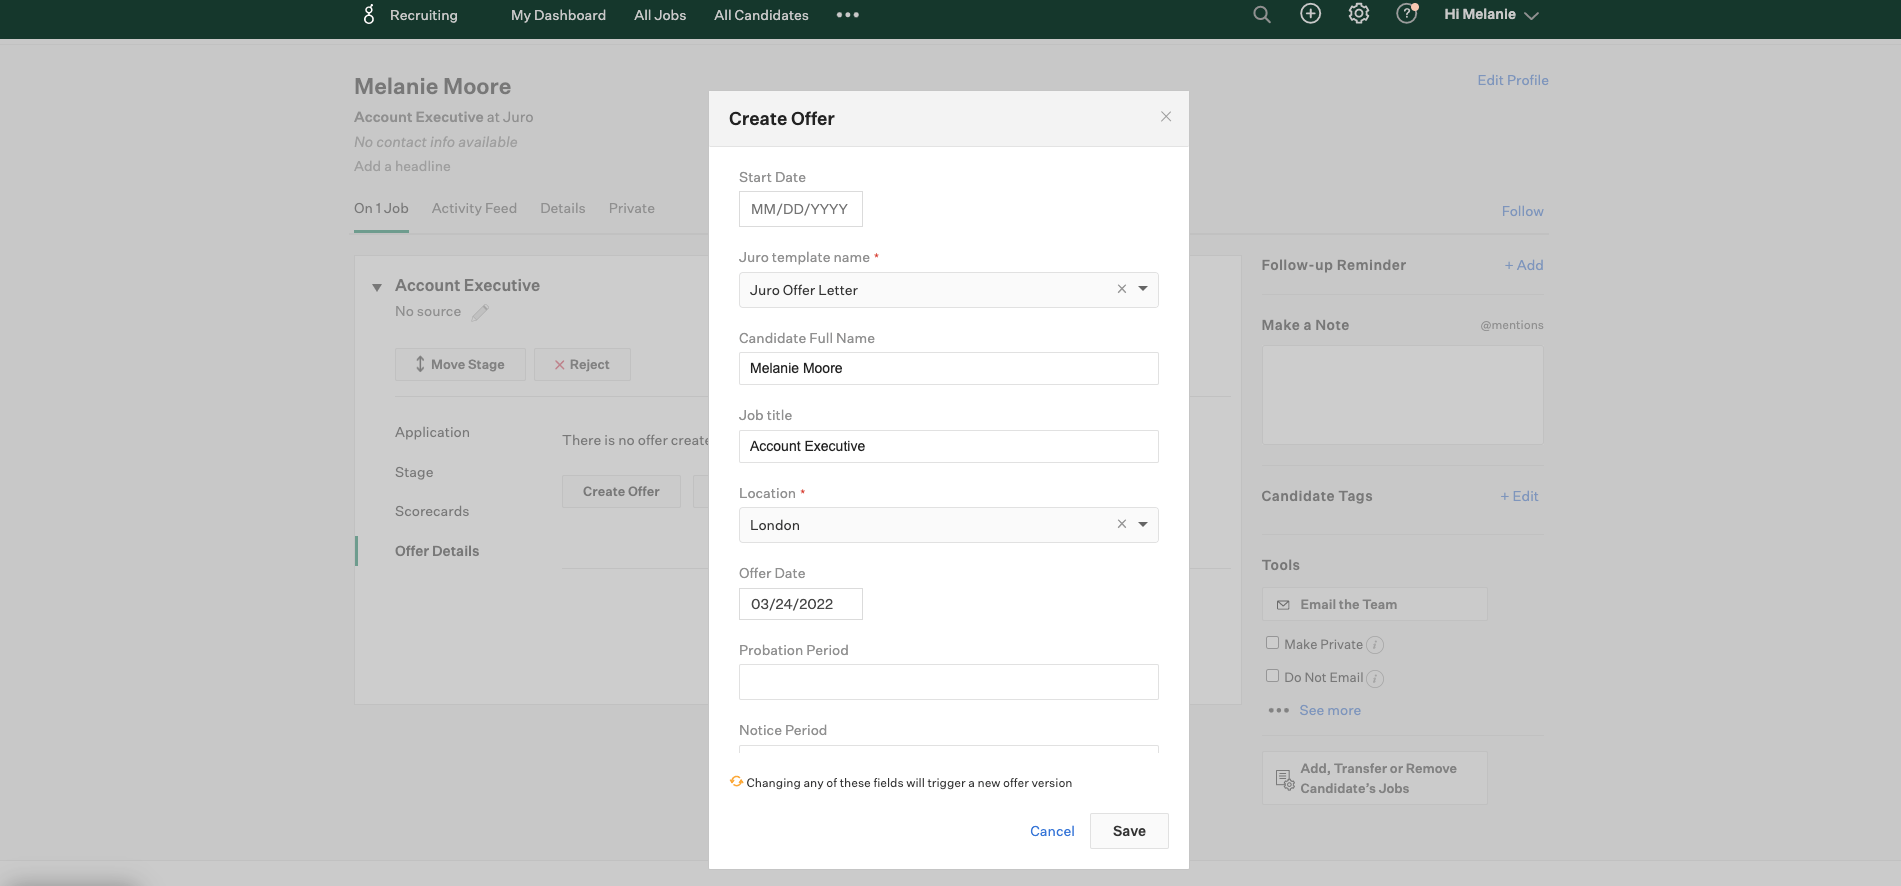
Task: Click the Greenhouse logo icon
Action: pos(369,14)
